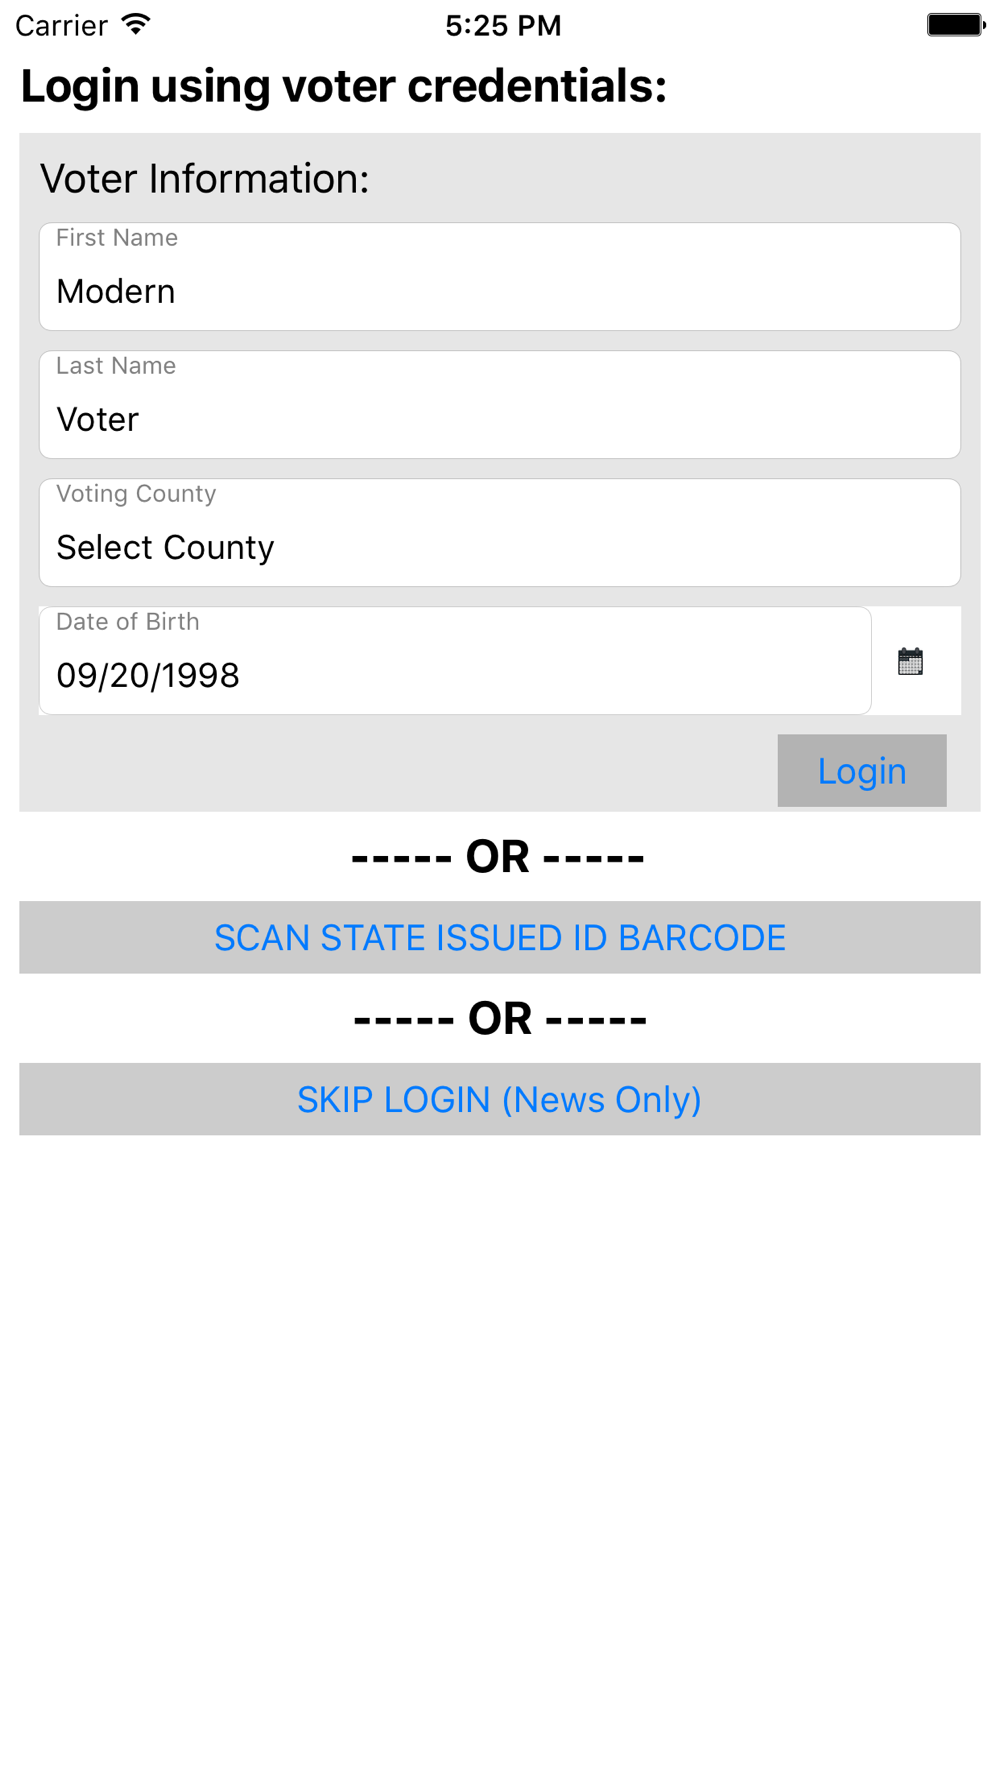This screenshot has width=1000, height=1778.
Task: Choose Select County option
Action: coord(165,548)
